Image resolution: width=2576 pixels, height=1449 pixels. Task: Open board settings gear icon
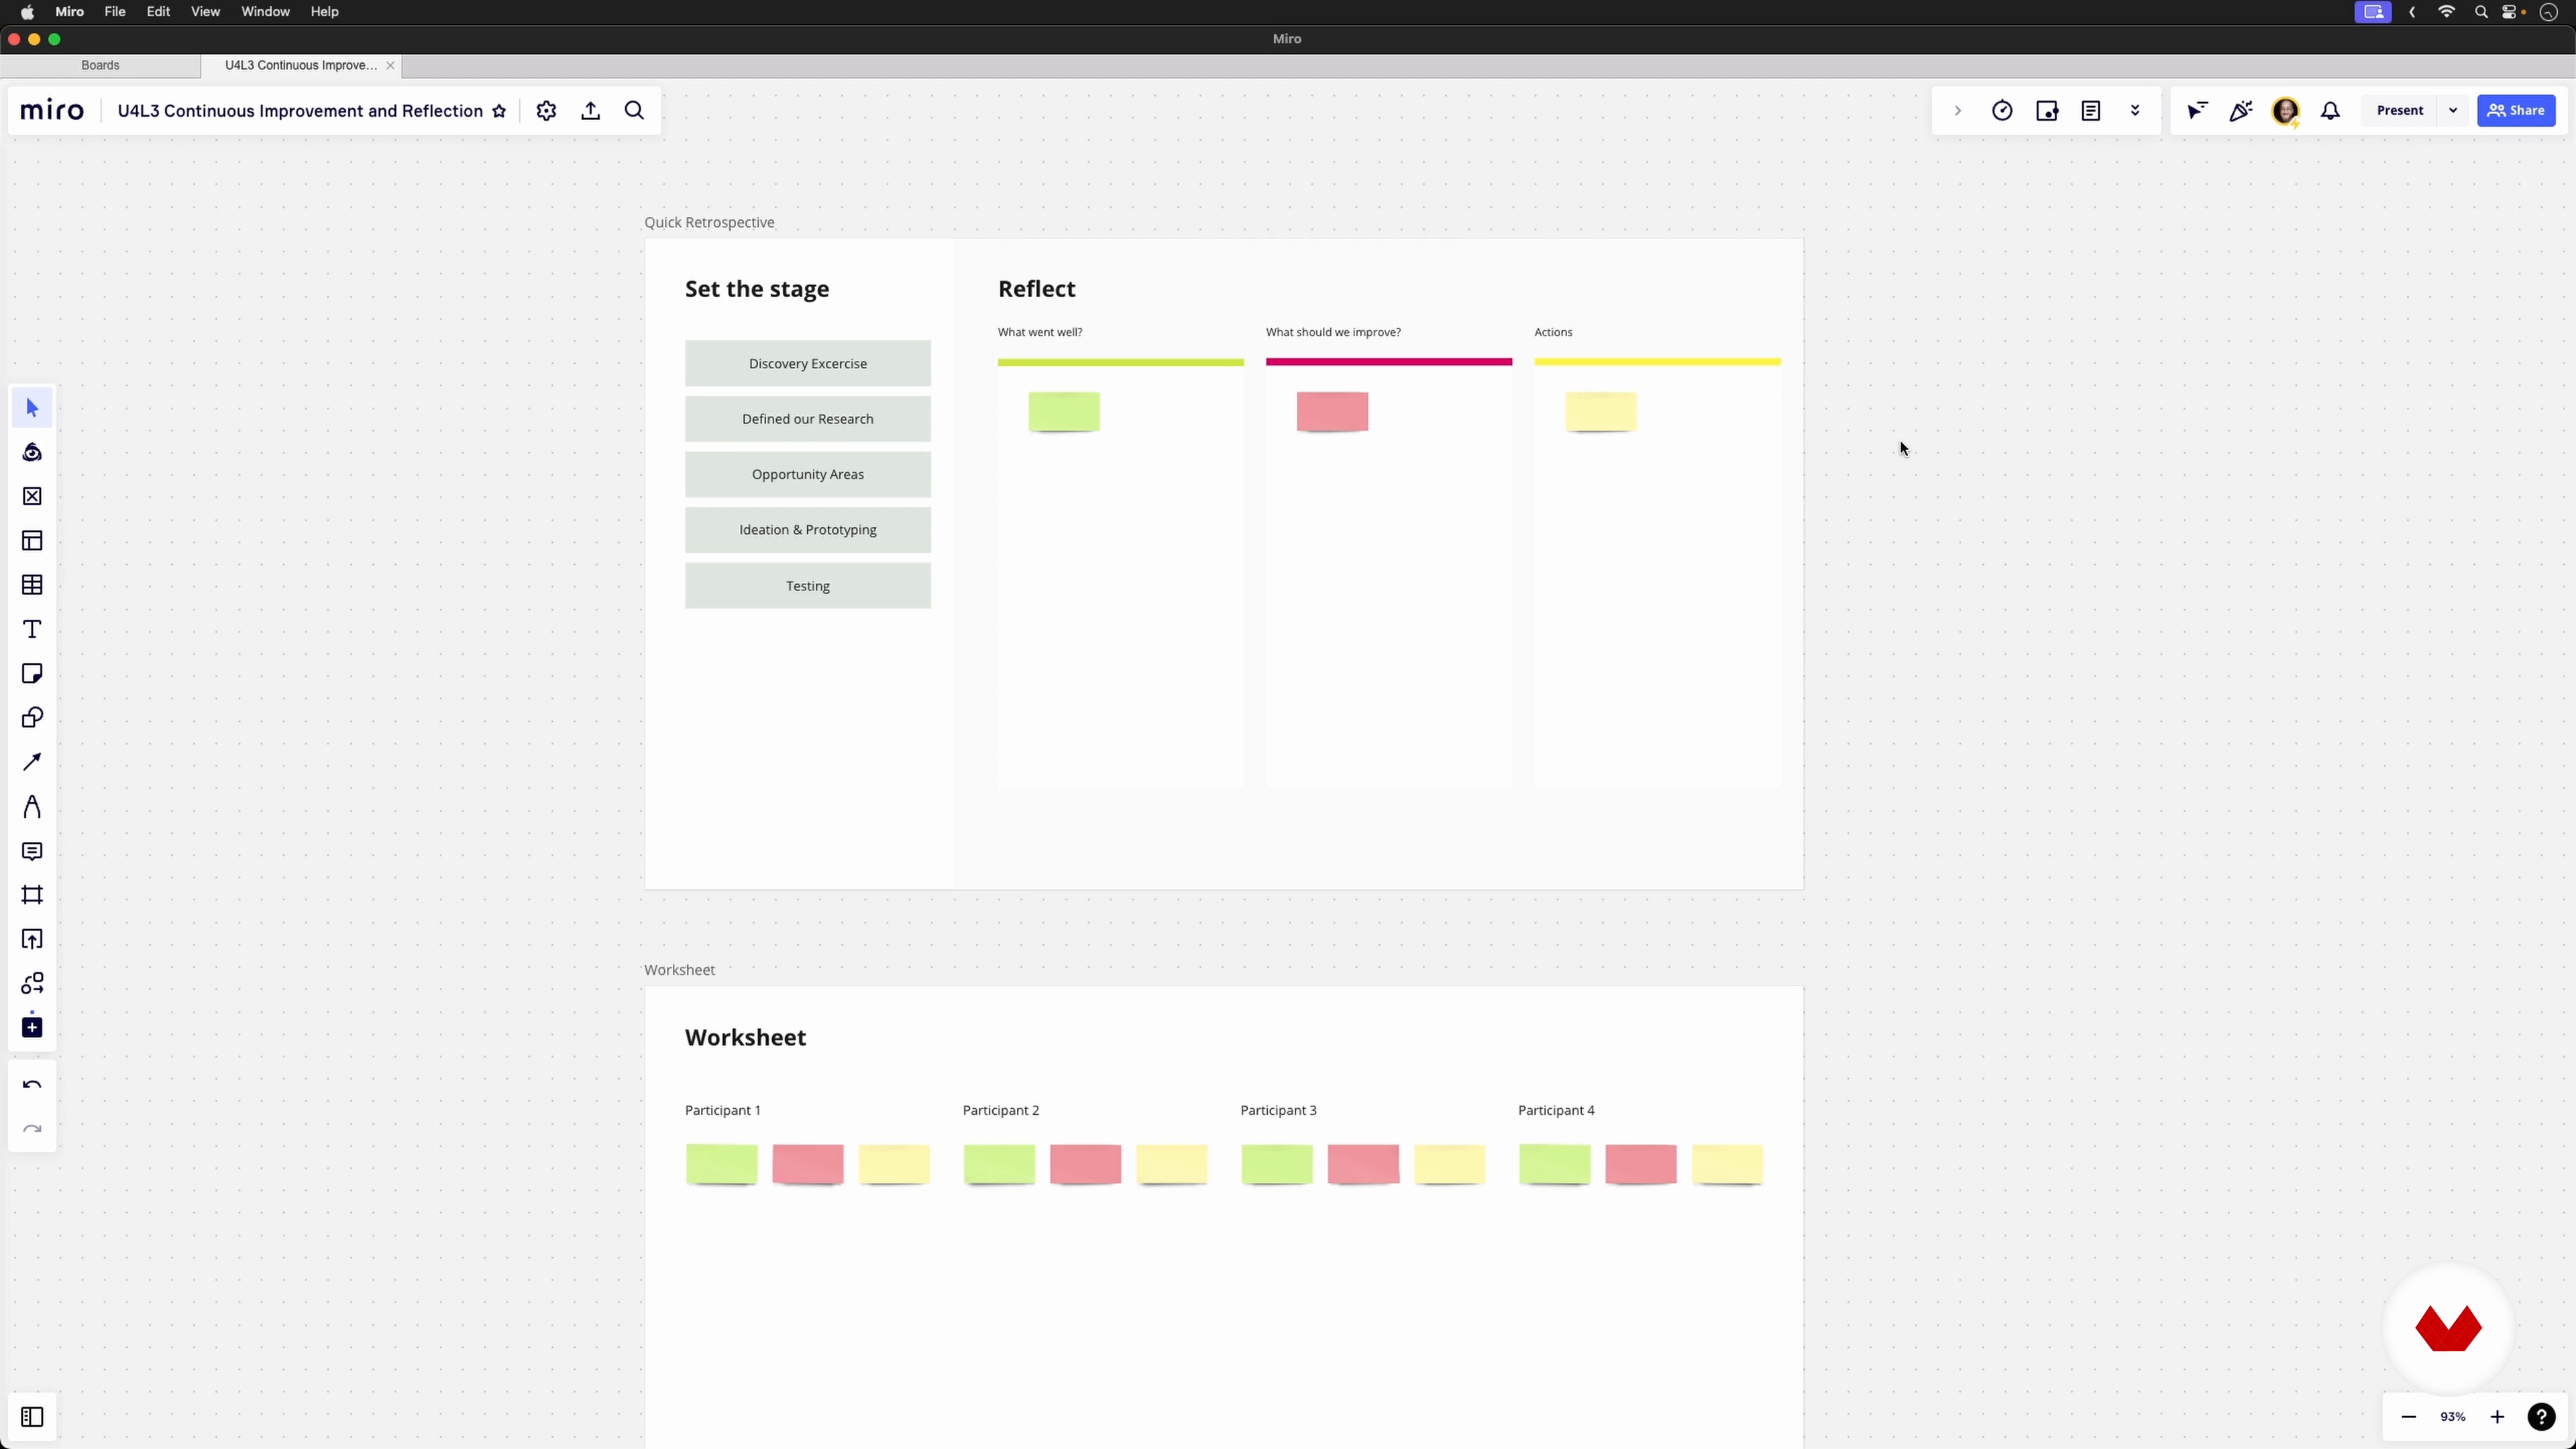pos(546,111)
